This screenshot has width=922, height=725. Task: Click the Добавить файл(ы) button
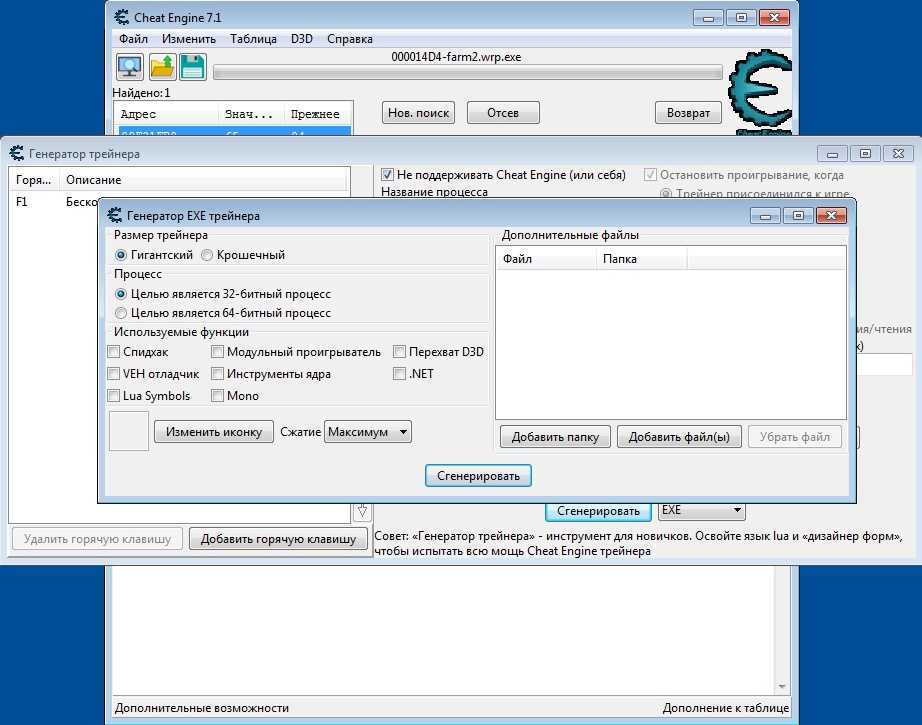pos(679,437)
